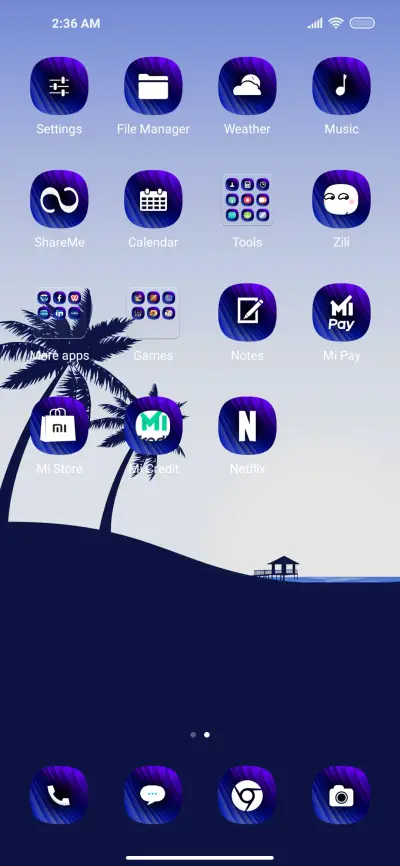This screenshot has width=400, height=866.
Task: Open the Music app
Action: tap(341, 86)
